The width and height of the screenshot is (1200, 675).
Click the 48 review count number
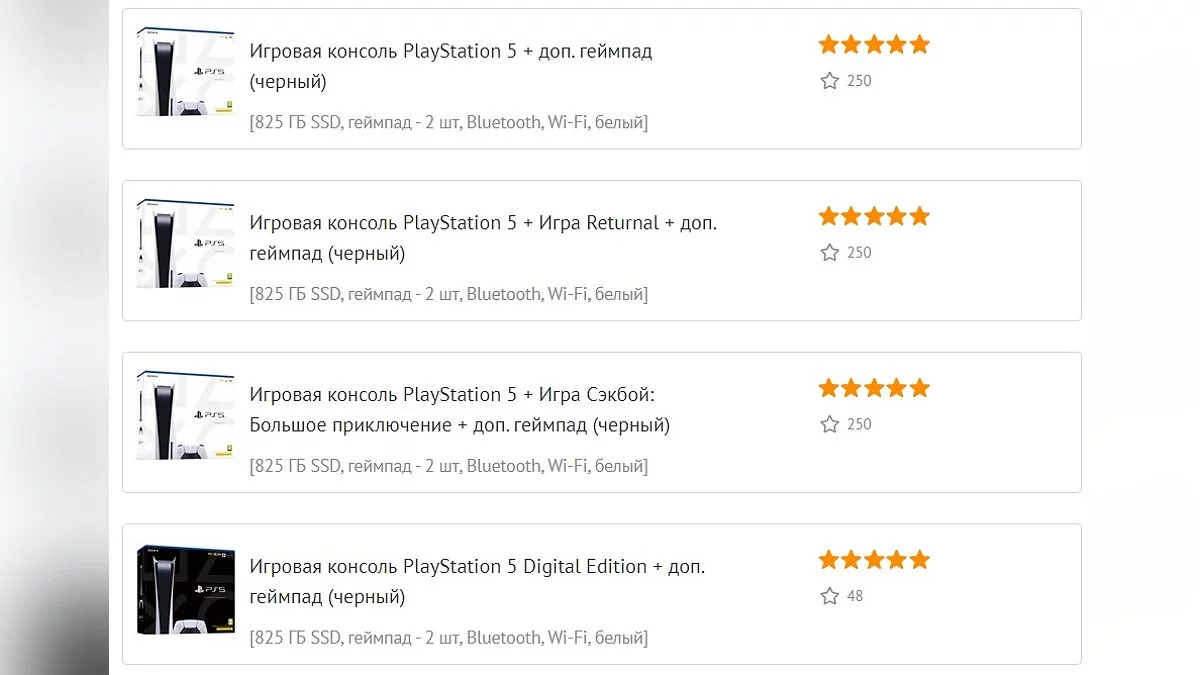(855, 597)
